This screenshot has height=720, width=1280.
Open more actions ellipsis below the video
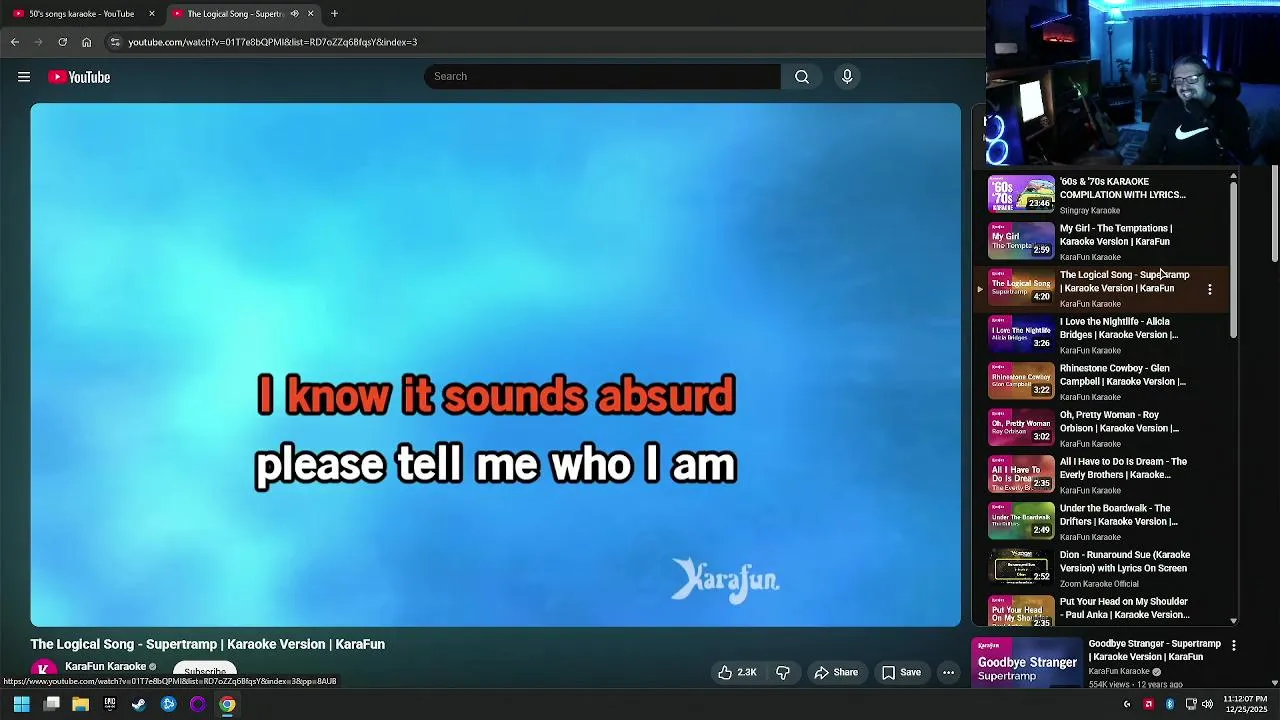(948, 673)
